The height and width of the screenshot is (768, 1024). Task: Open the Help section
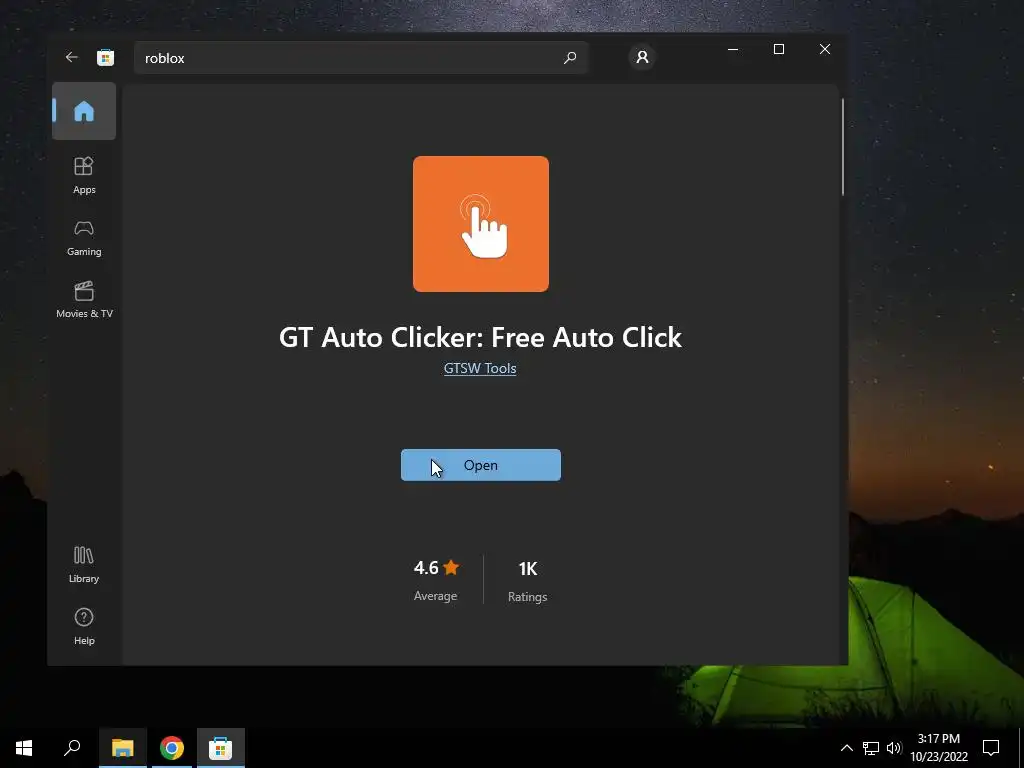(x=84, y=626)
